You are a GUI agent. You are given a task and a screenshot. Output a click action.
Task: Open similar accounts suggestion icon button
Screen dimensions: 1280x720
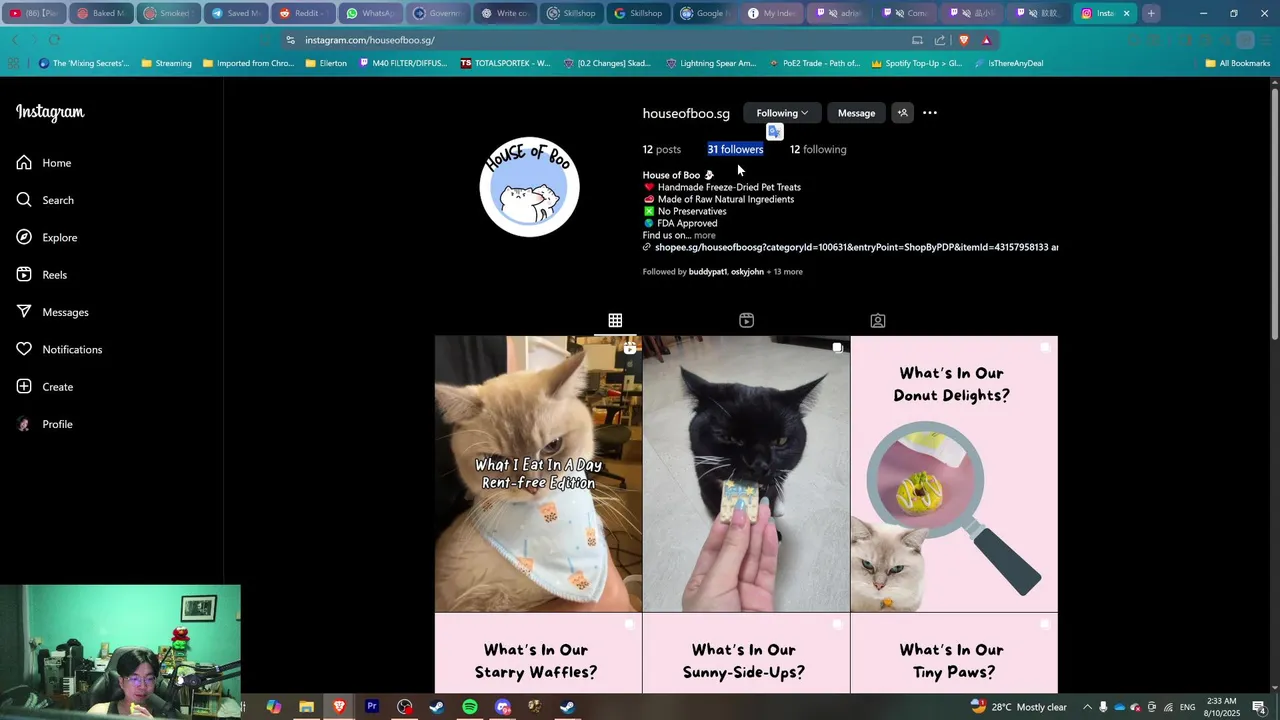pyautogui.click(x=902, y=113)
